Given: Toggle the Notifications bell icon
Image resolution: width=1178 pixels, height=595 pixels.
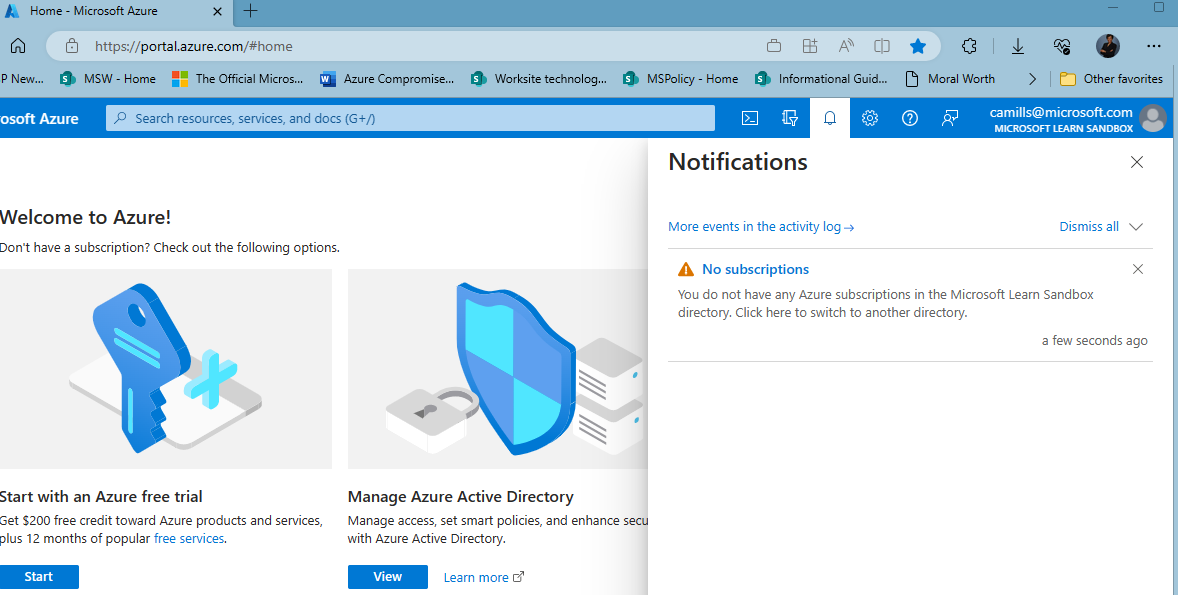Looking at the screenshot, I should [829, 118].
